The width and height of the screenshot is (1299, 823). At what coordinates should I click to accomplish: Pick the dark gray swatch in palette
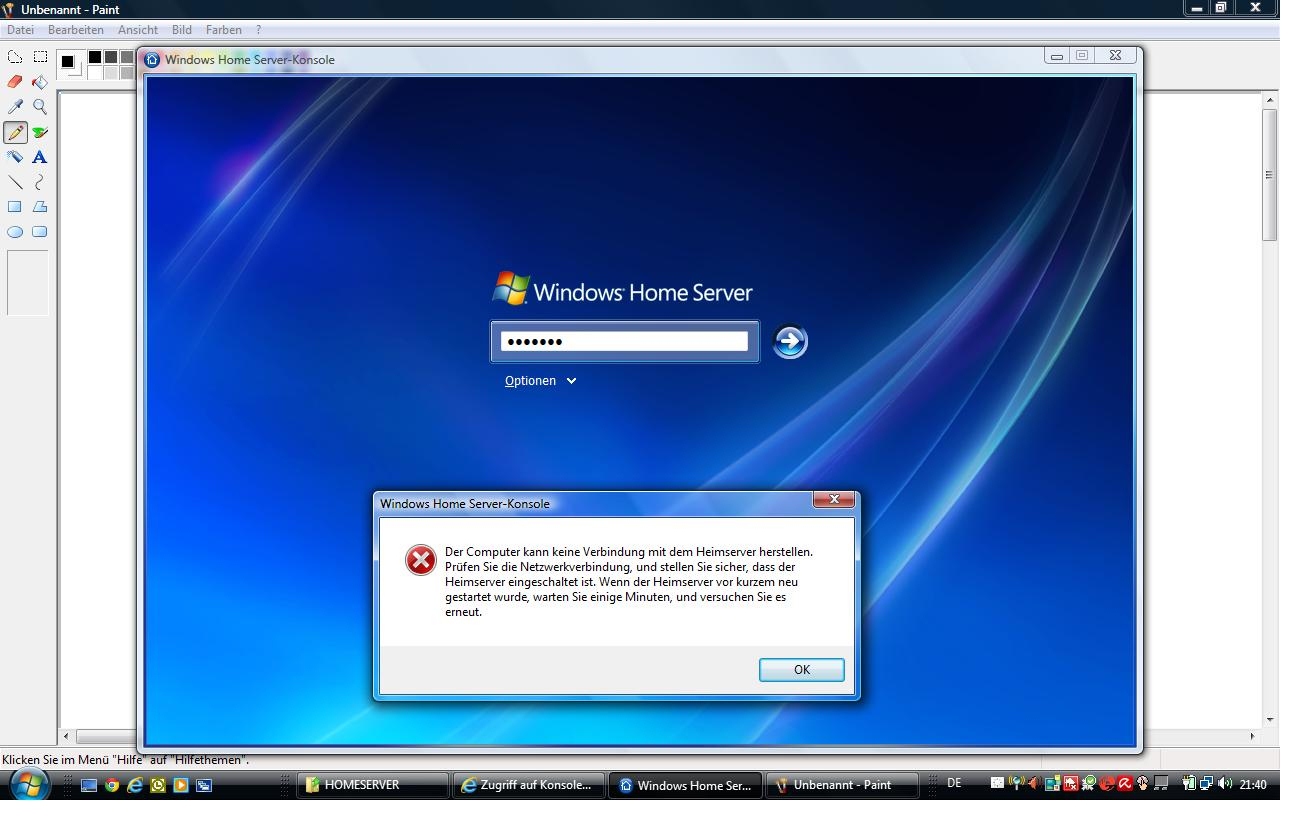(x=111, y=57)
